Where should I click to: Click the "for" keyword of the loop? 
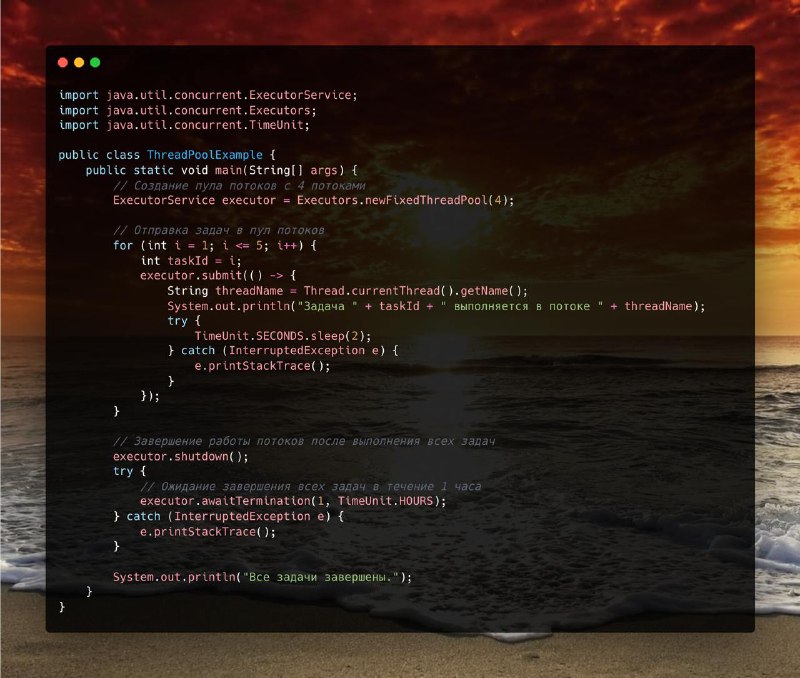coord(123,245)
